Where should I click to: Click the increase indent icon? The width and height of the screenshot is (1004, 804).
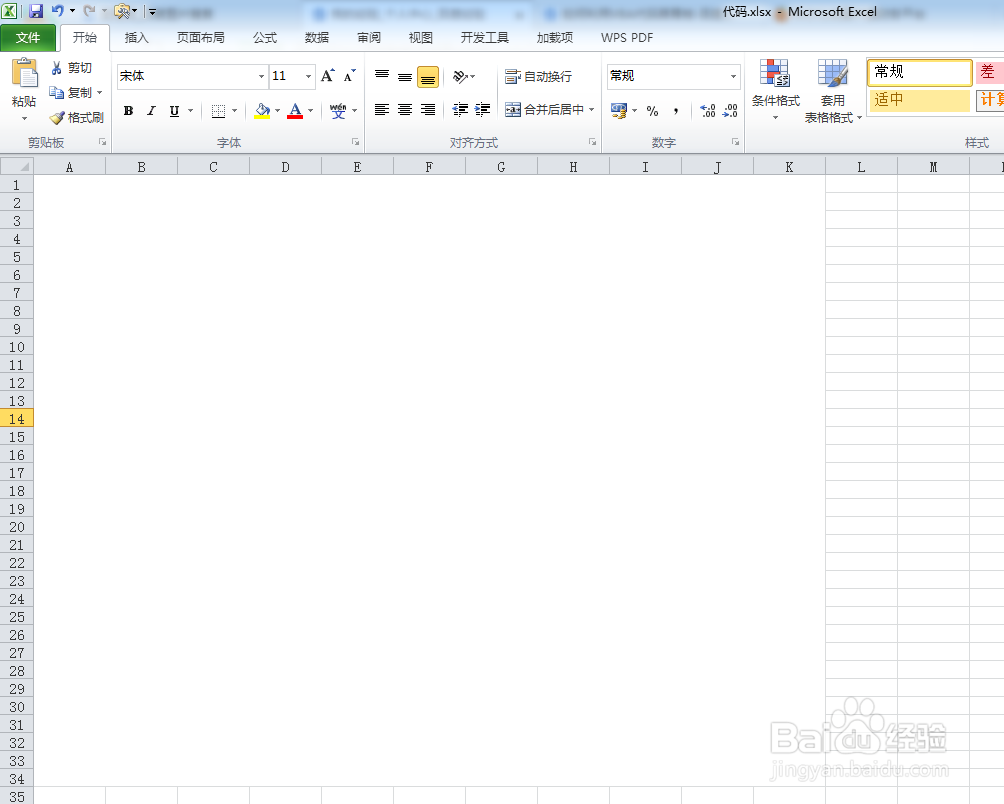[x=482, y=110]
